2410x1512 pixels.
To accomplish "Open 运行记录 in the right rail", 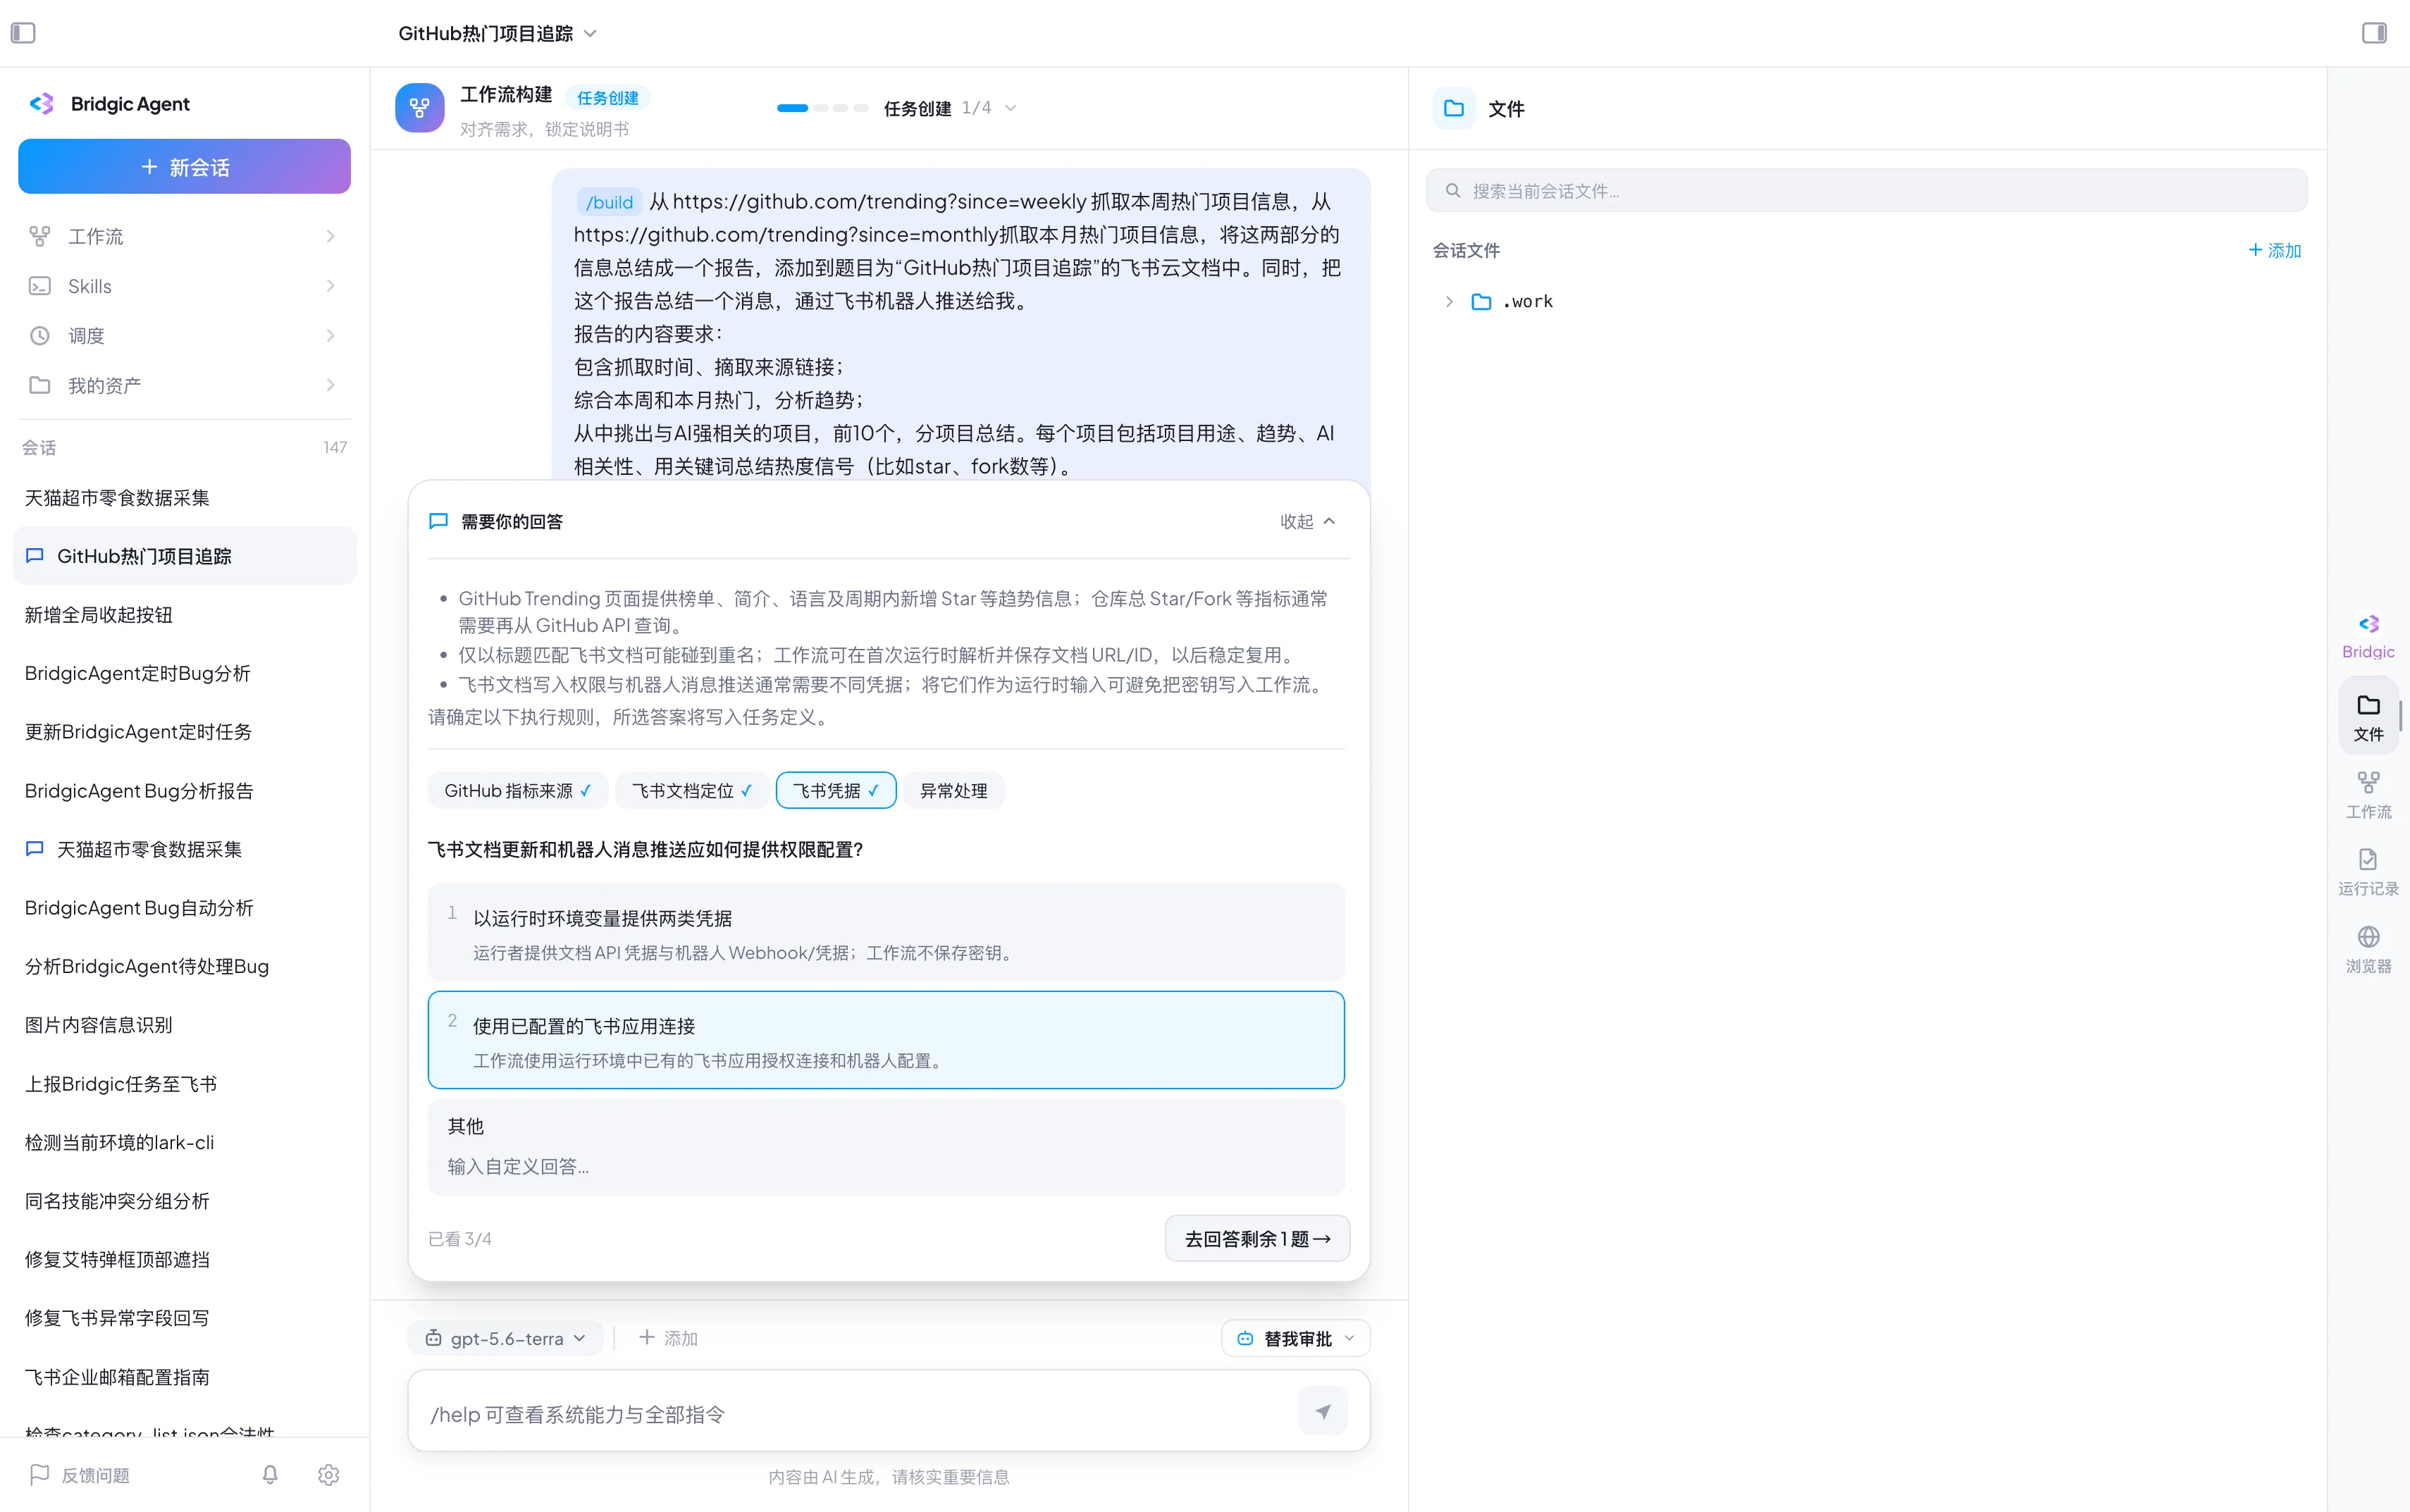I will coord(2368,872).
